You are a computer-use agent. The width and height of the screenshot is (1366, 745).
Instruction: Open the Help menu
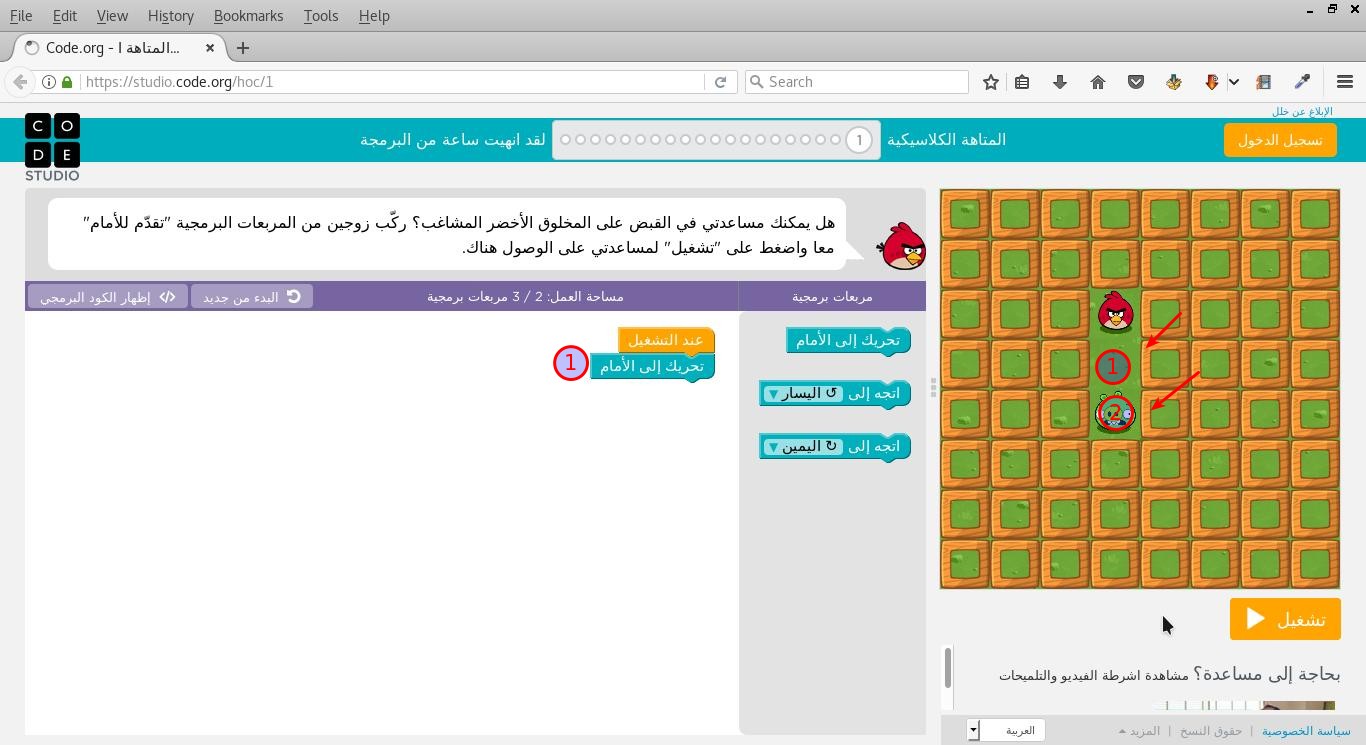click(374, 16)
